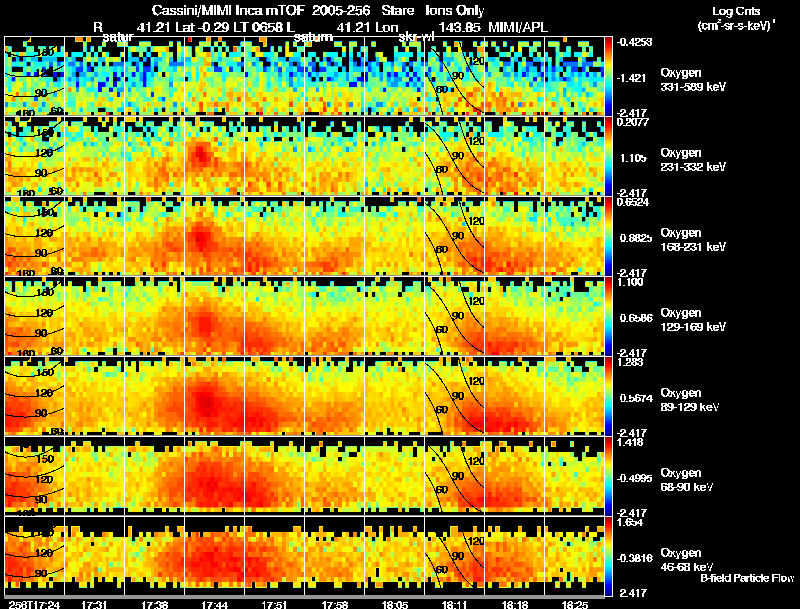Click the '(cm²-sr-s-keV)' units label

[x=736, y=25]
